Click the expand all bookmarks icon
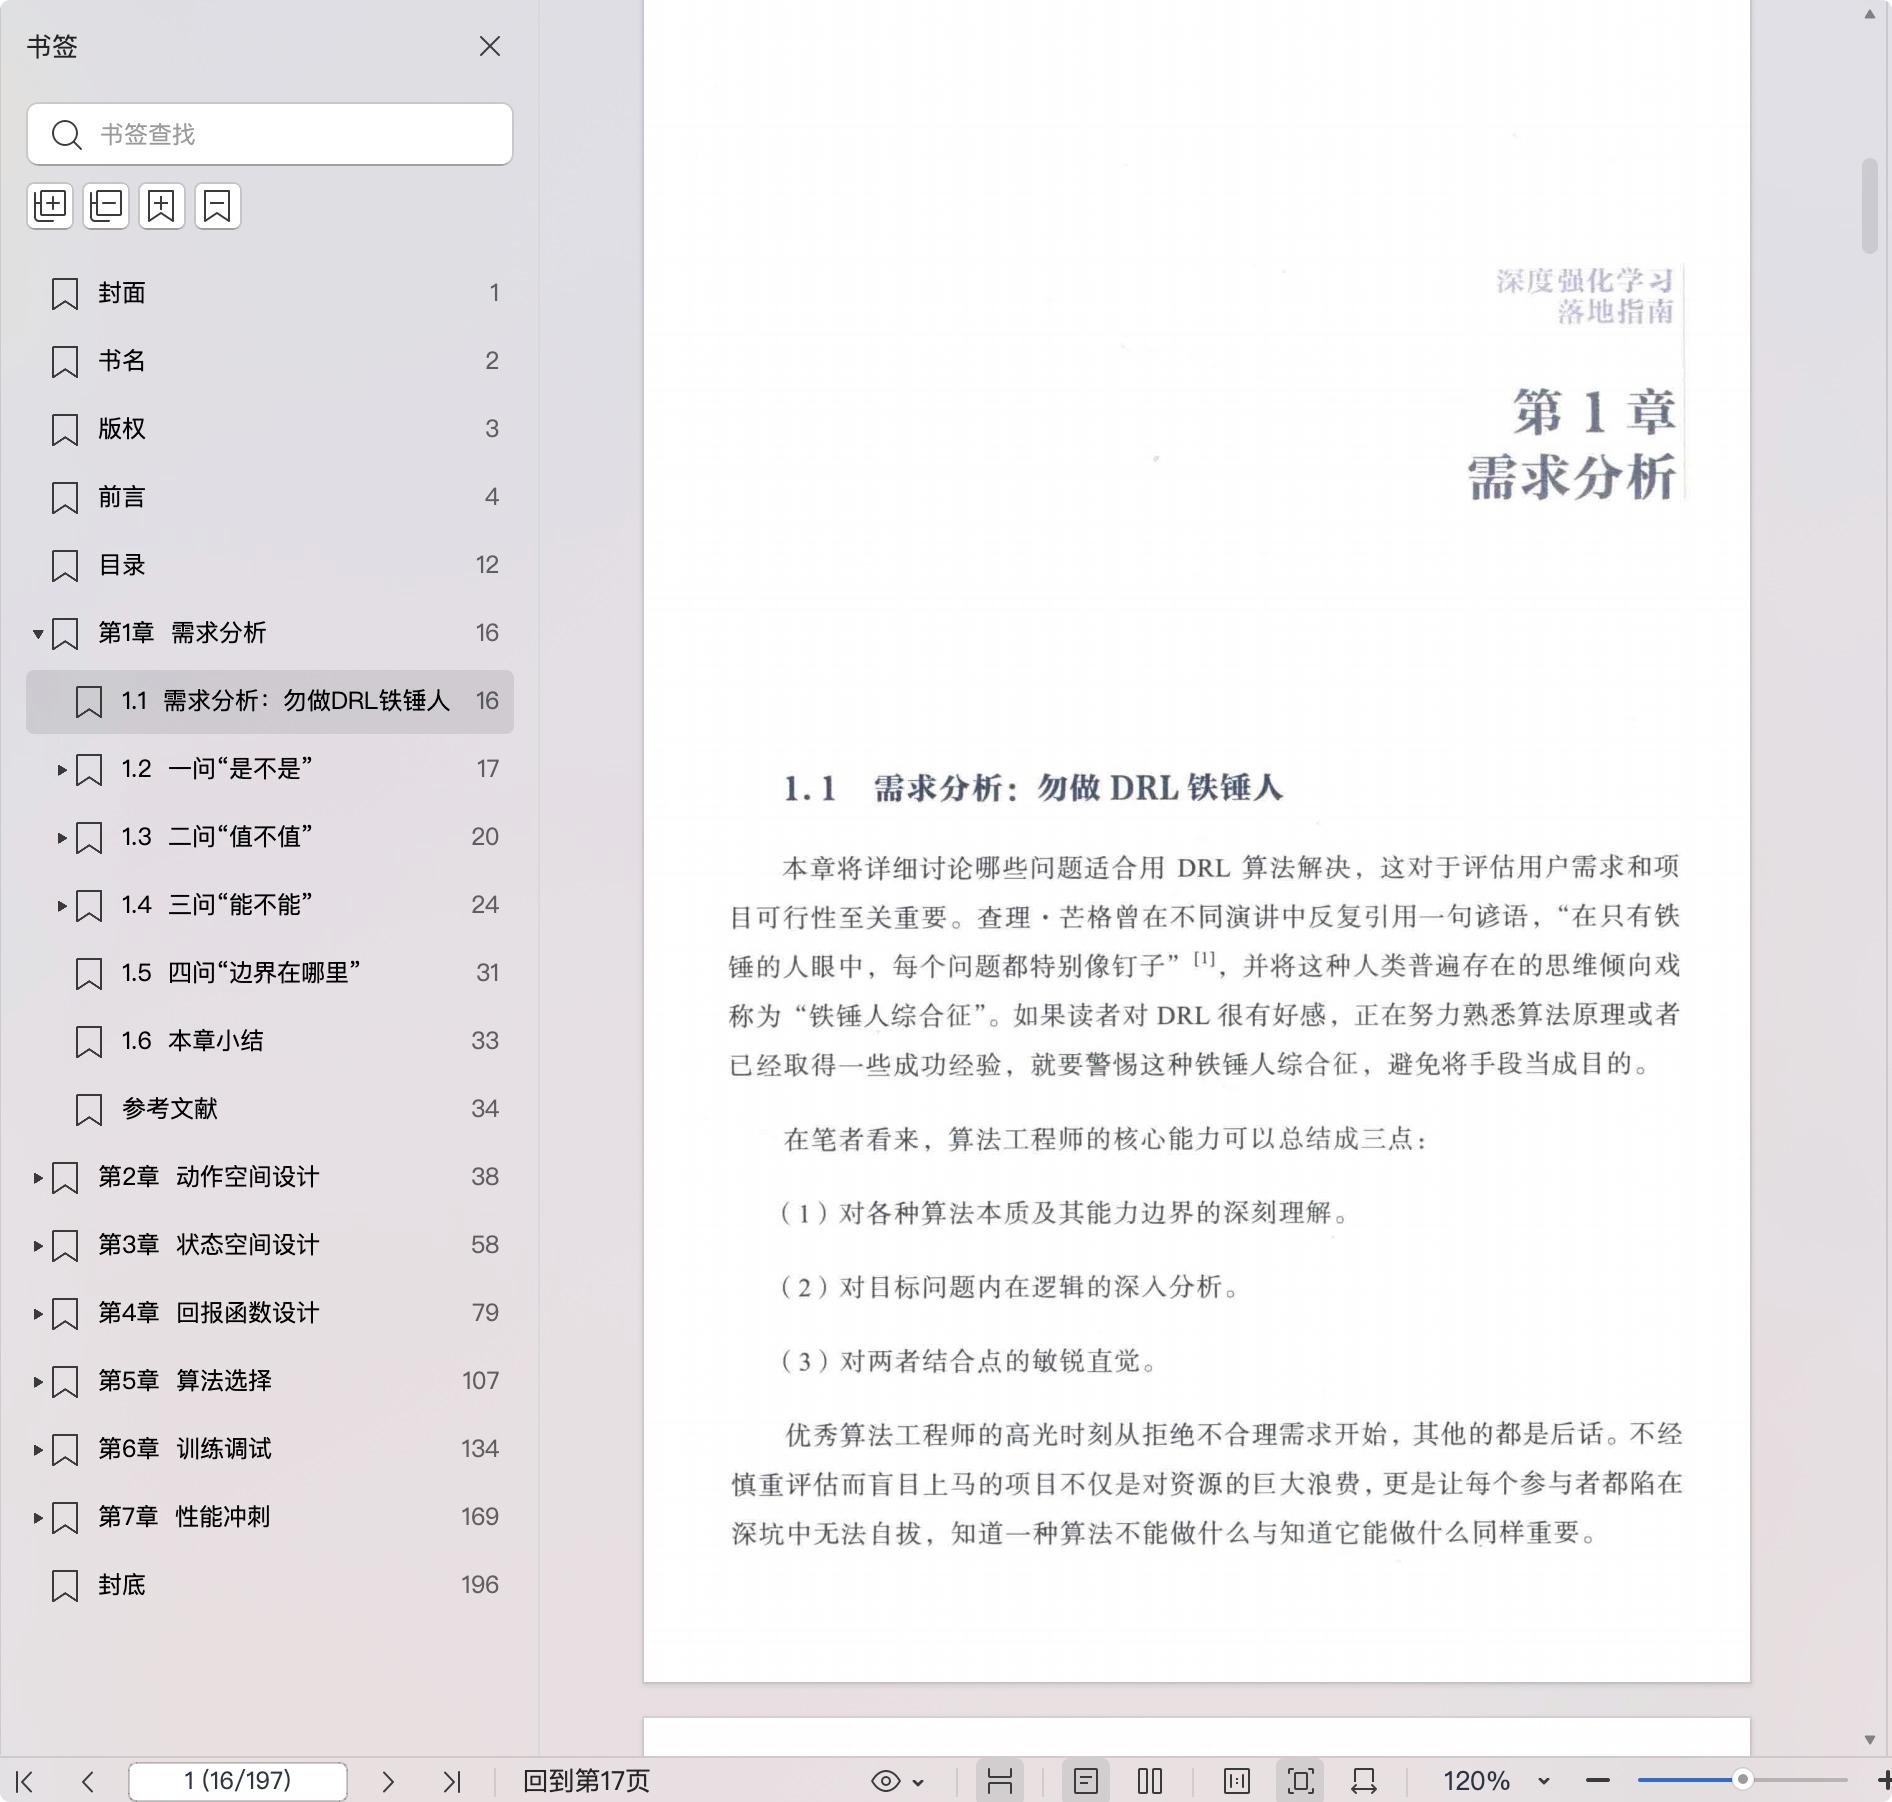 click(x=50, y=206)
